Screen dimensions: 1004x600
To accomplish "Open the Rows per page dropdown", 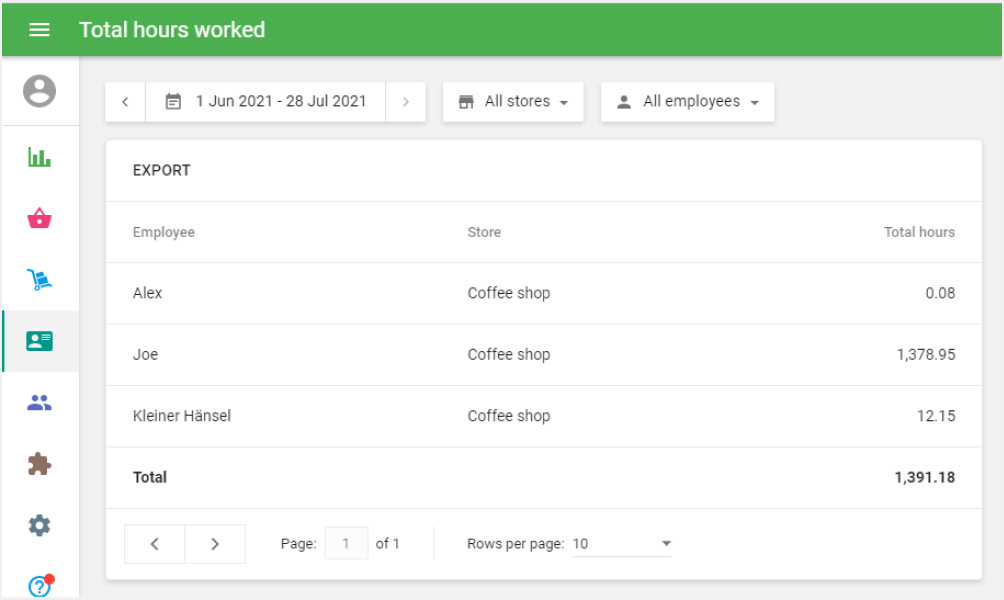I will click(x=622, y=544).
